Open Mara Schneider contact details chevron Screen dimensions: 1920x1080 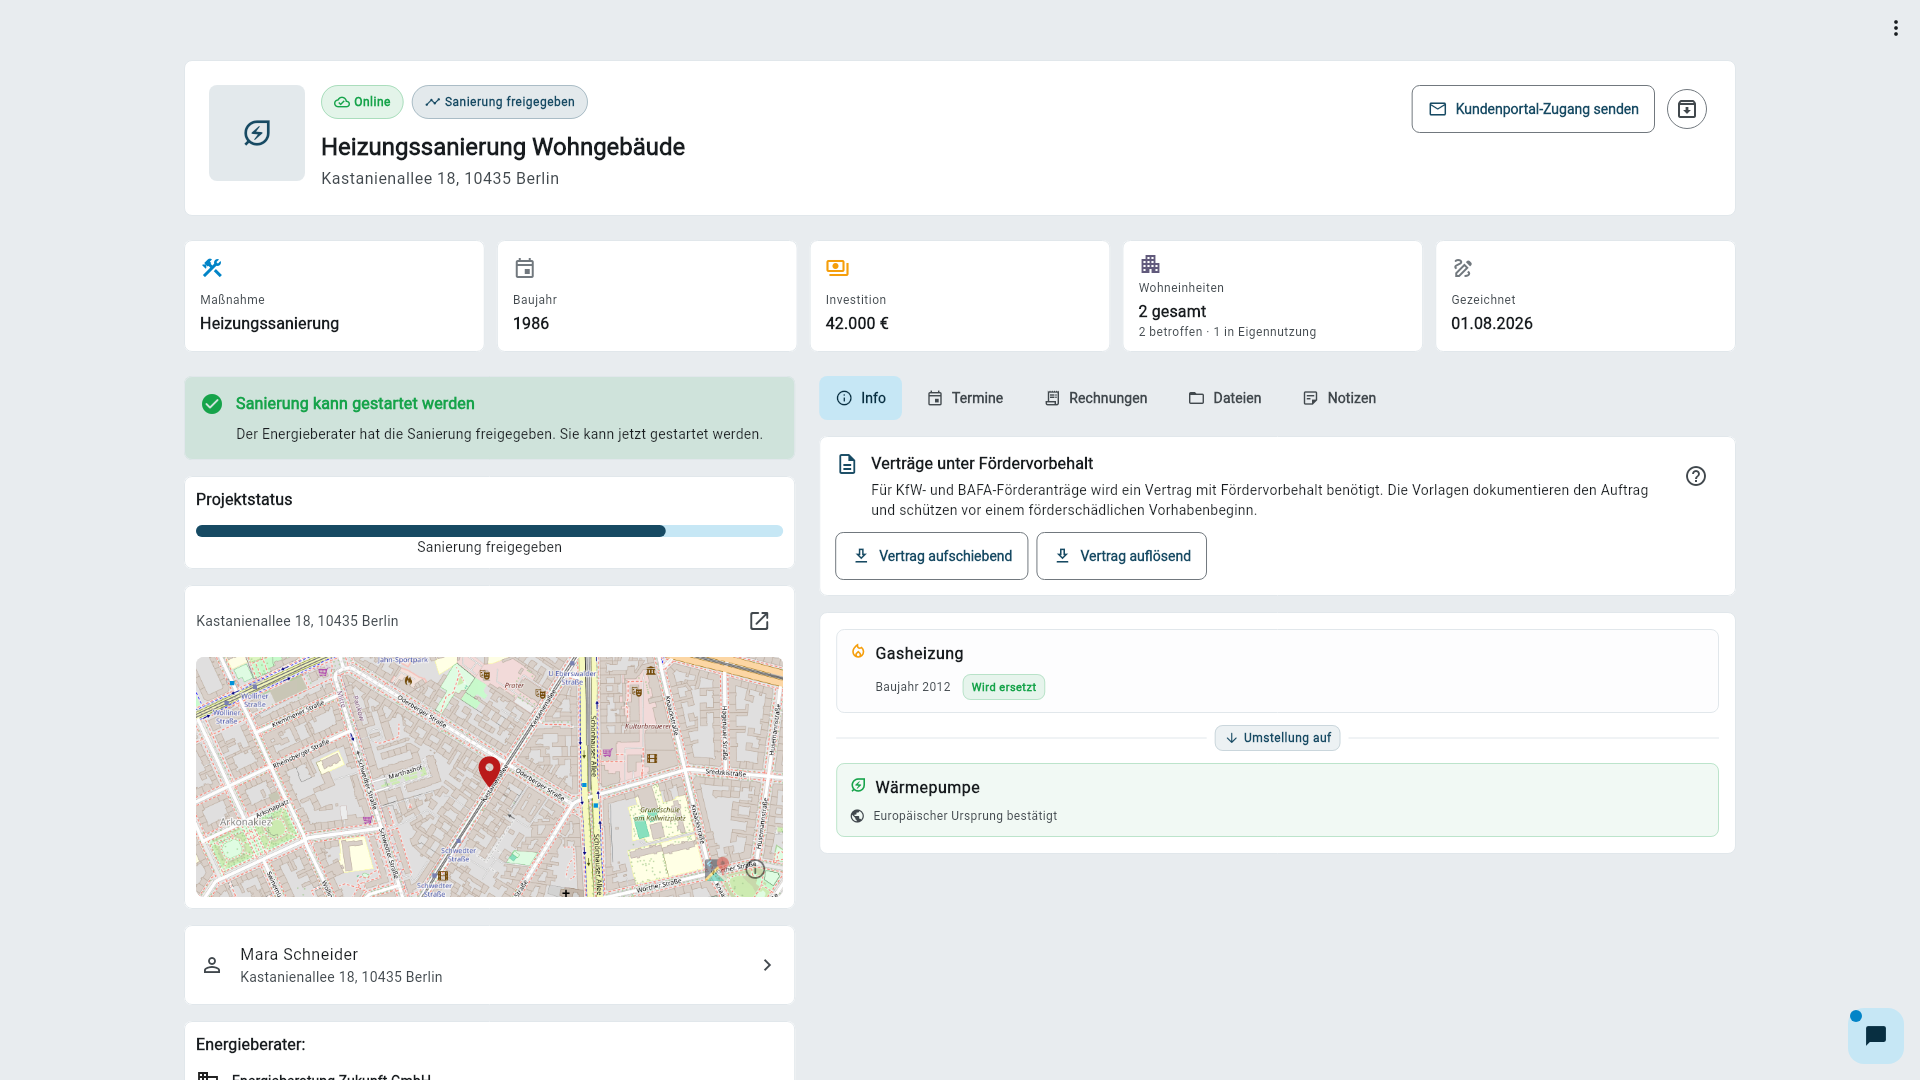(767, 965)
